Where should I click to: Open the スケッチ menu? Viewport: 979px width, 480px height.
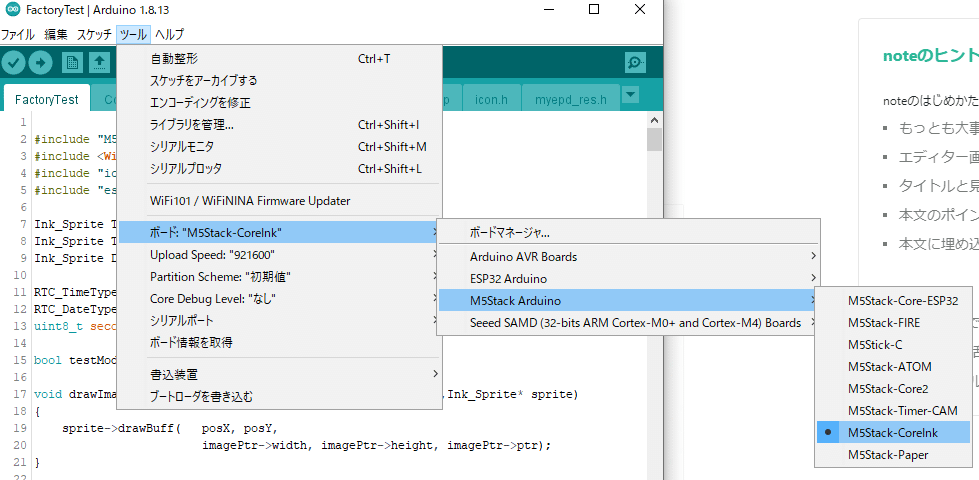pyautogui.click(x=94, y=34)
